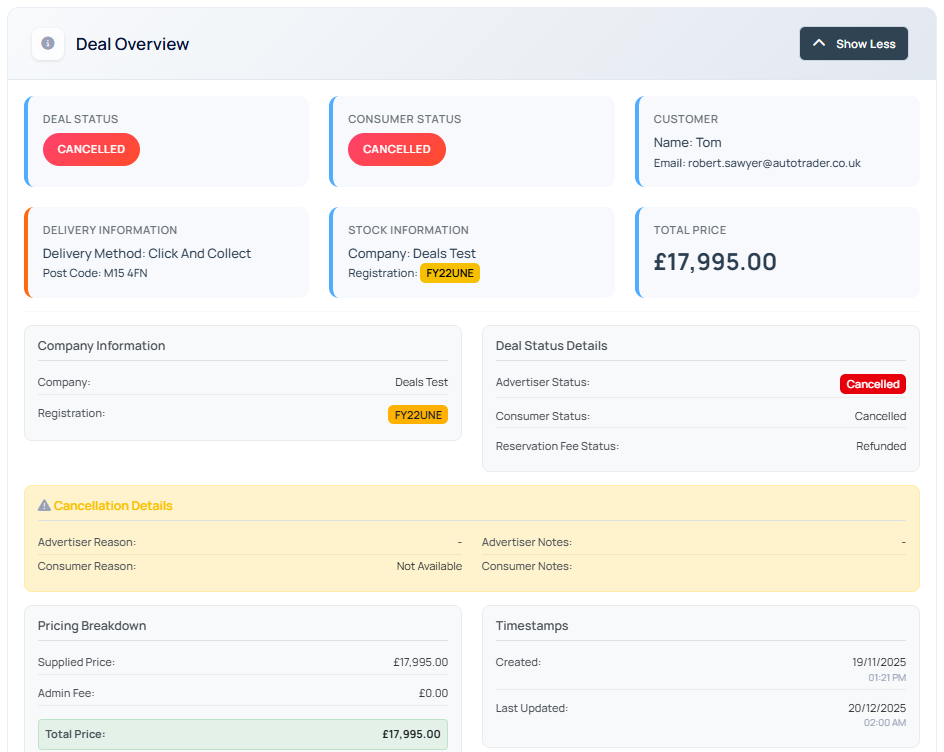This screenshot has width=944, height=752.
Task: Click FY22UNE plate in Stock Information card
Action: [x=449, y=273]
